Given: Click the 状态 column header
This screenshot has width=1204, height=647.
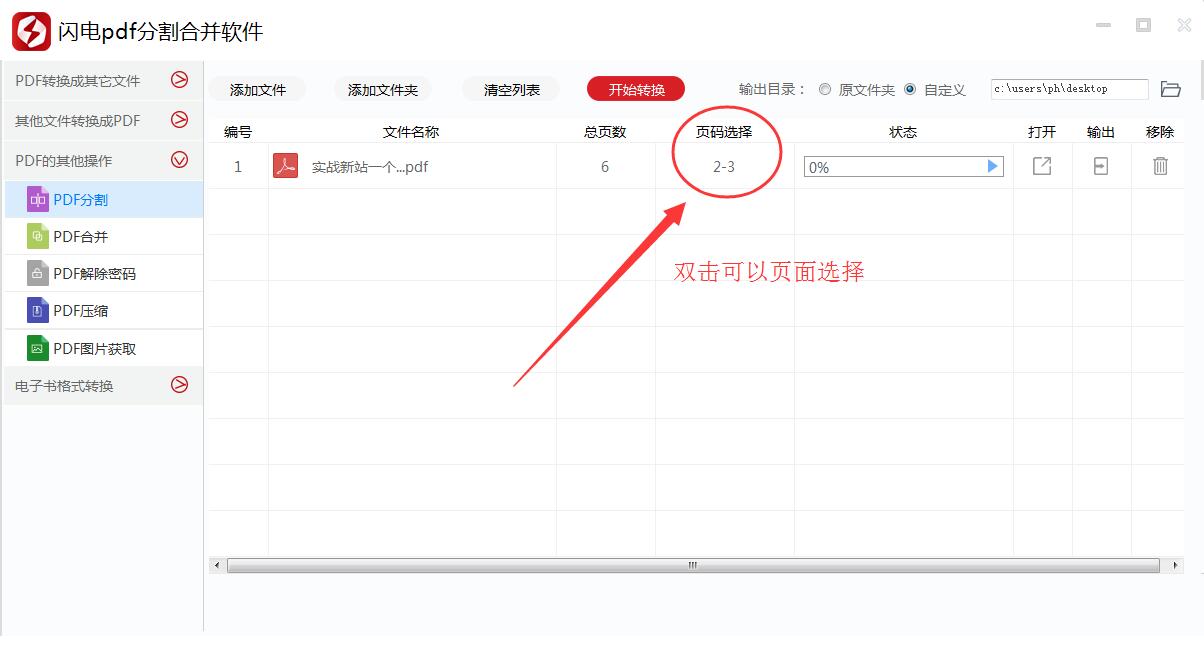Looking at the screenshot, I should (903, 132).
